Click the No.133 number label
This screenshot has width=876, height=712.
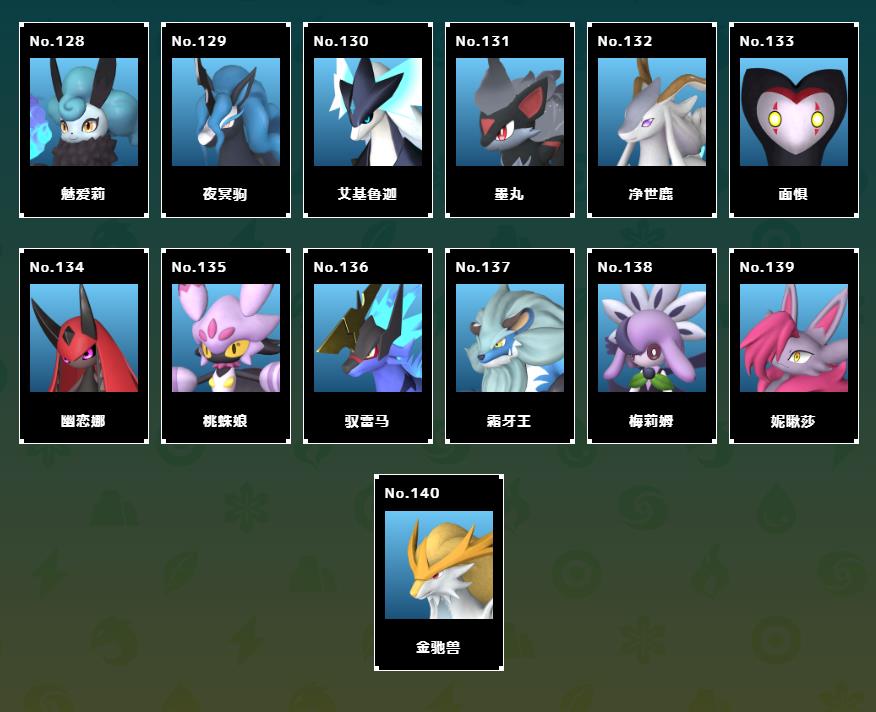[766, 41]
